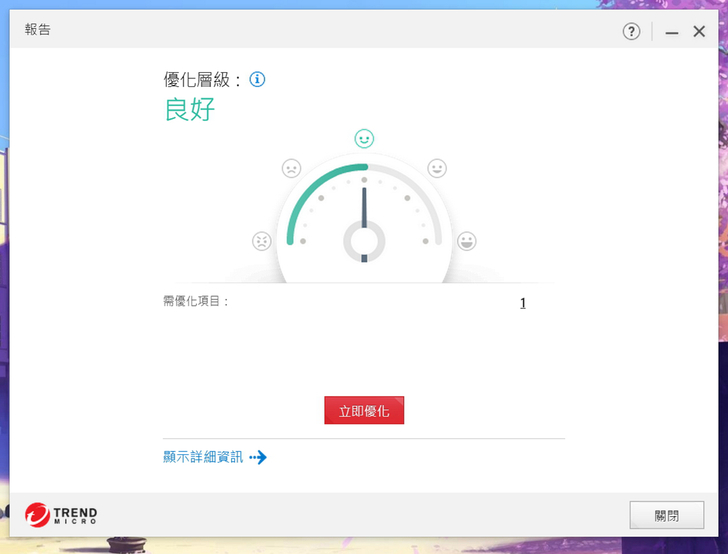The image size is (728, 554).
Task: Click the 報告 window title
Action: [38, 30]
